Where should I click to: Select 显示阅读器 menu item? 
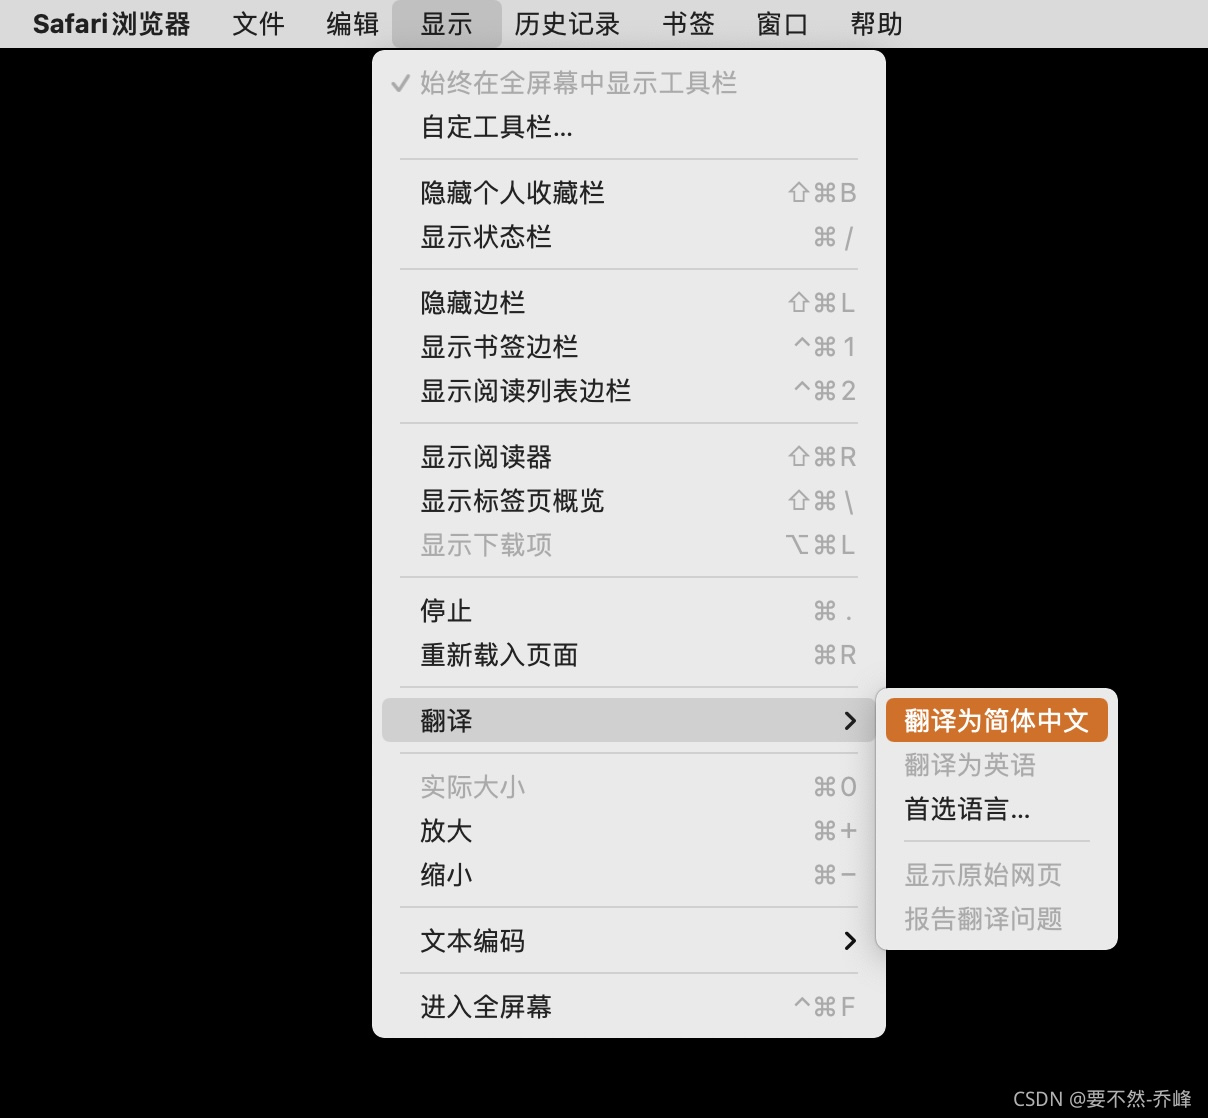click(x=629, y=457)
